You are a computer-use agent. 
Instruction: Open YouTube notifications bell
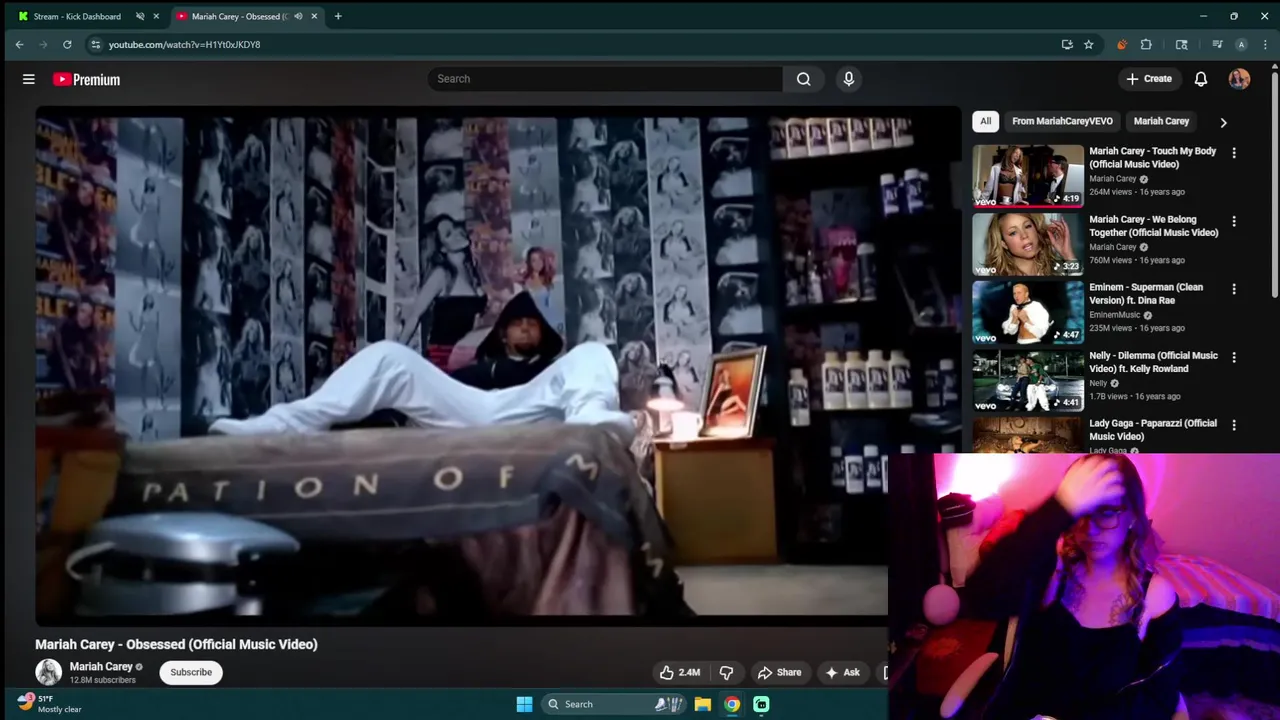point(1201,79)
